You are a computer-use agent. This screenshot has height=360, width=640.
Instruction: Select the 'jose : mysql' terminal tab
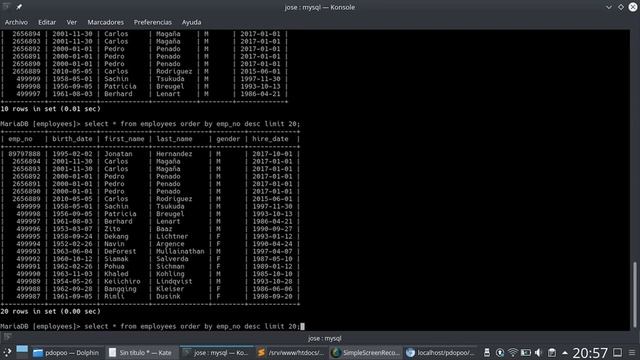point(324,338)
